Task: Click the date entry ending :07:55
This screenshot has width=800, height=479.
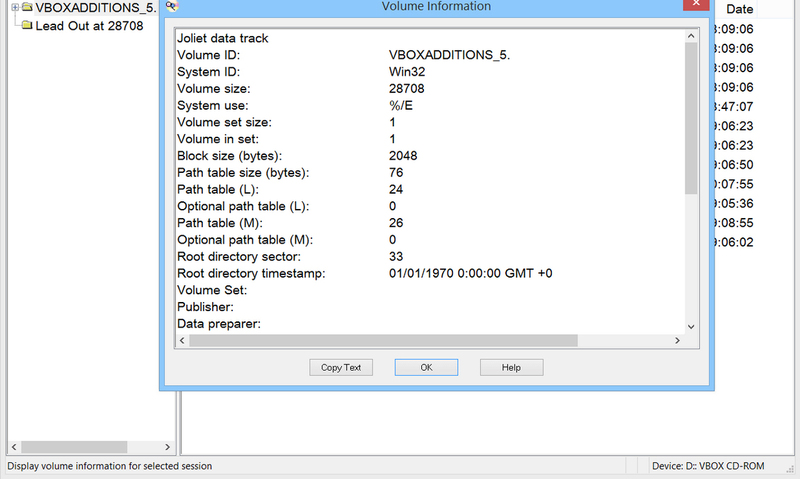Action: 734,184
